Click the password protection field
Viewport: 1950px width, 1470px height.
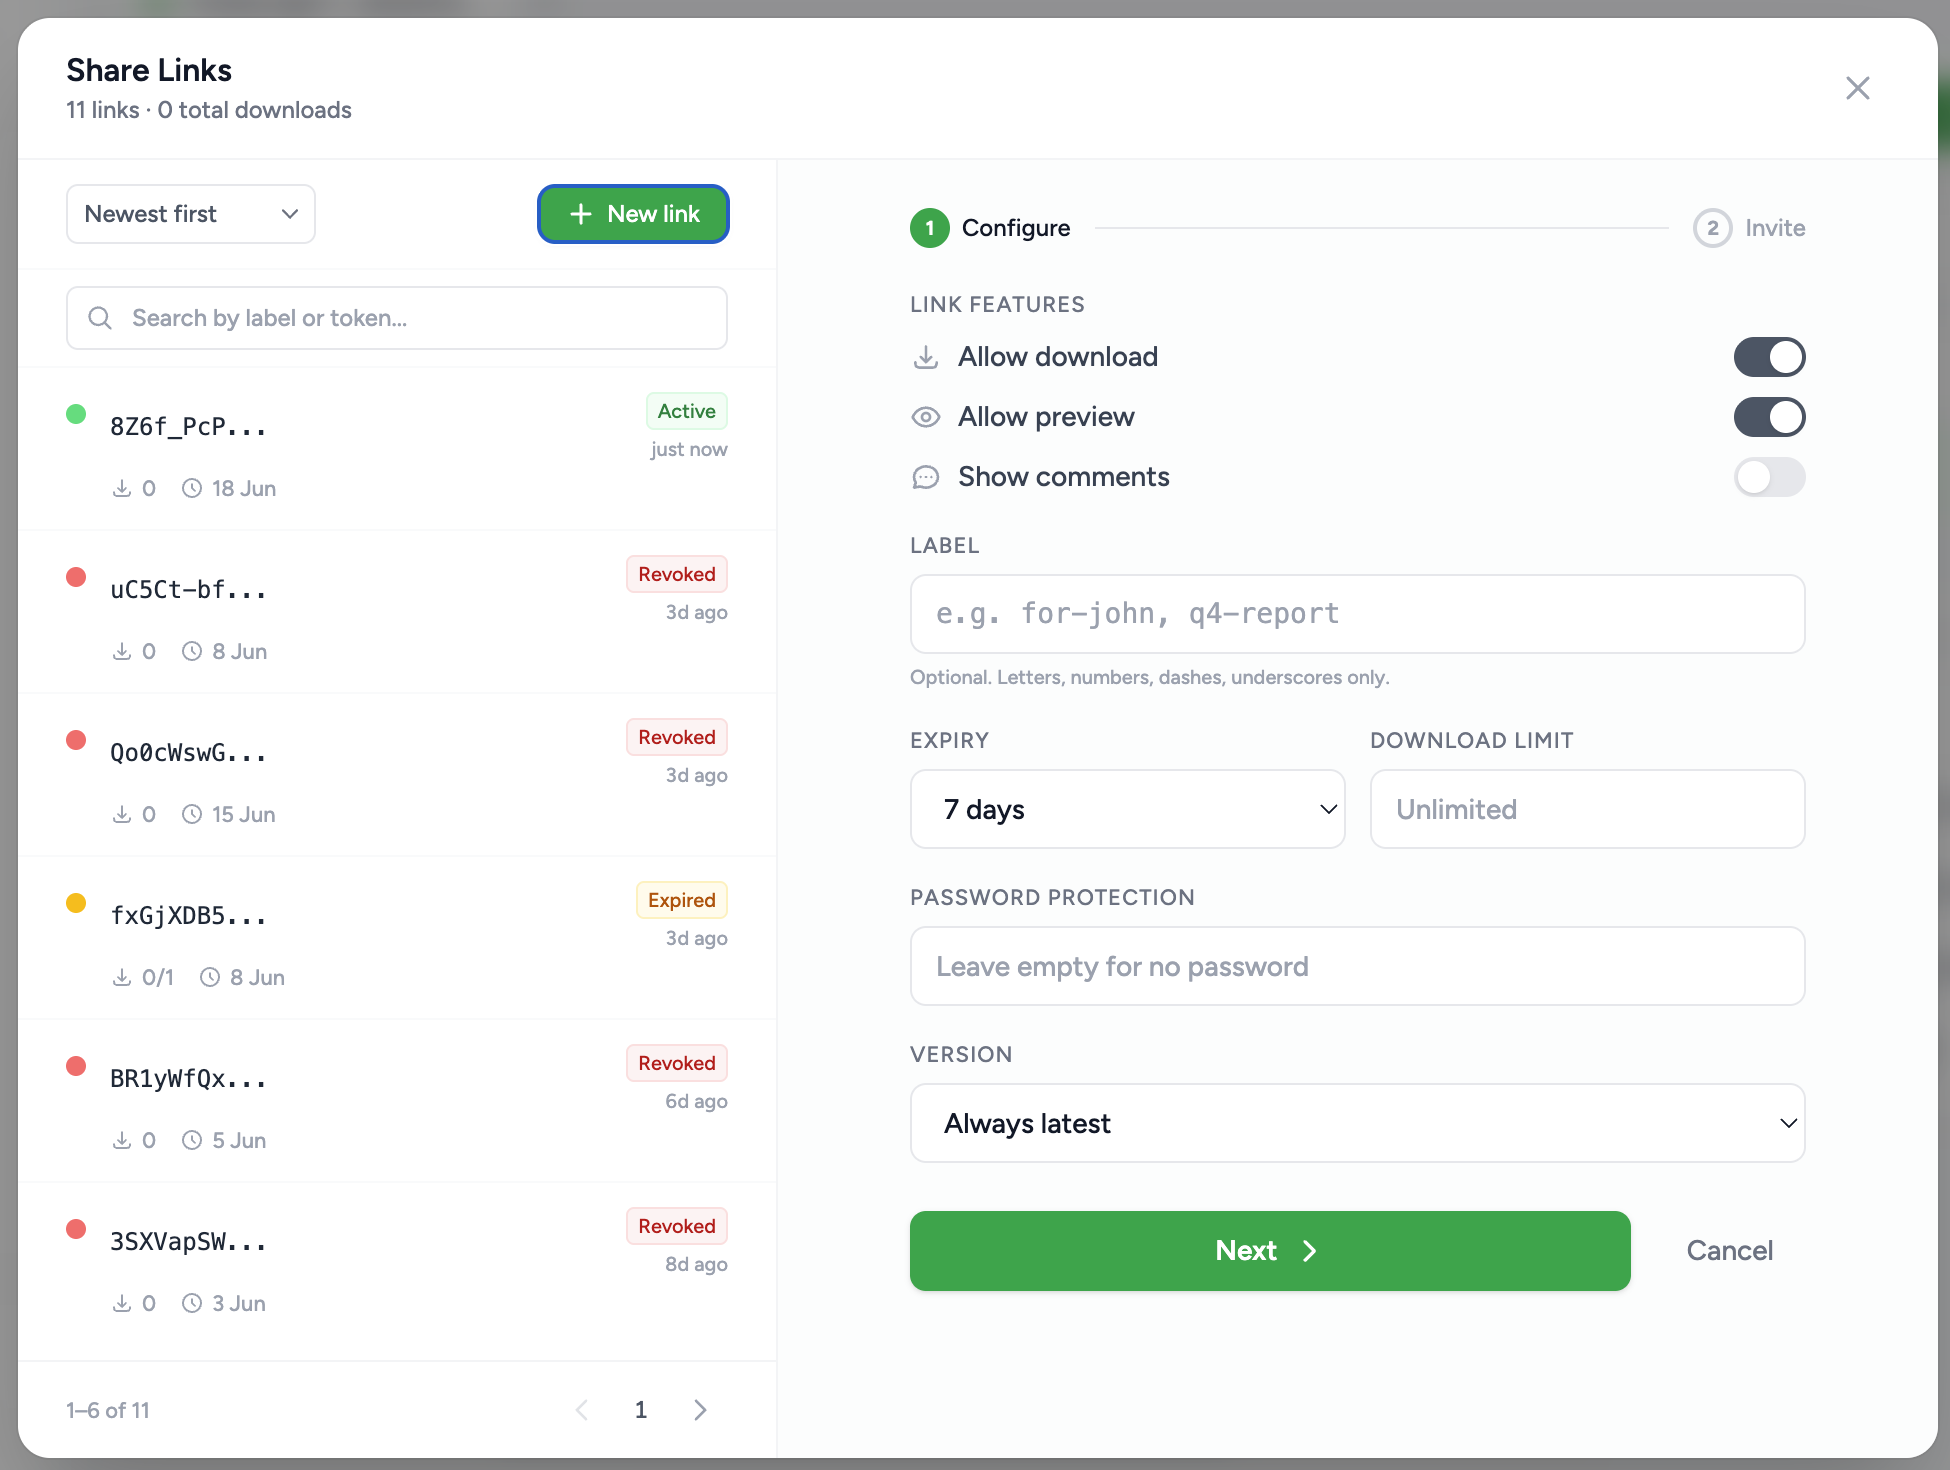(x=1357, y=966)
